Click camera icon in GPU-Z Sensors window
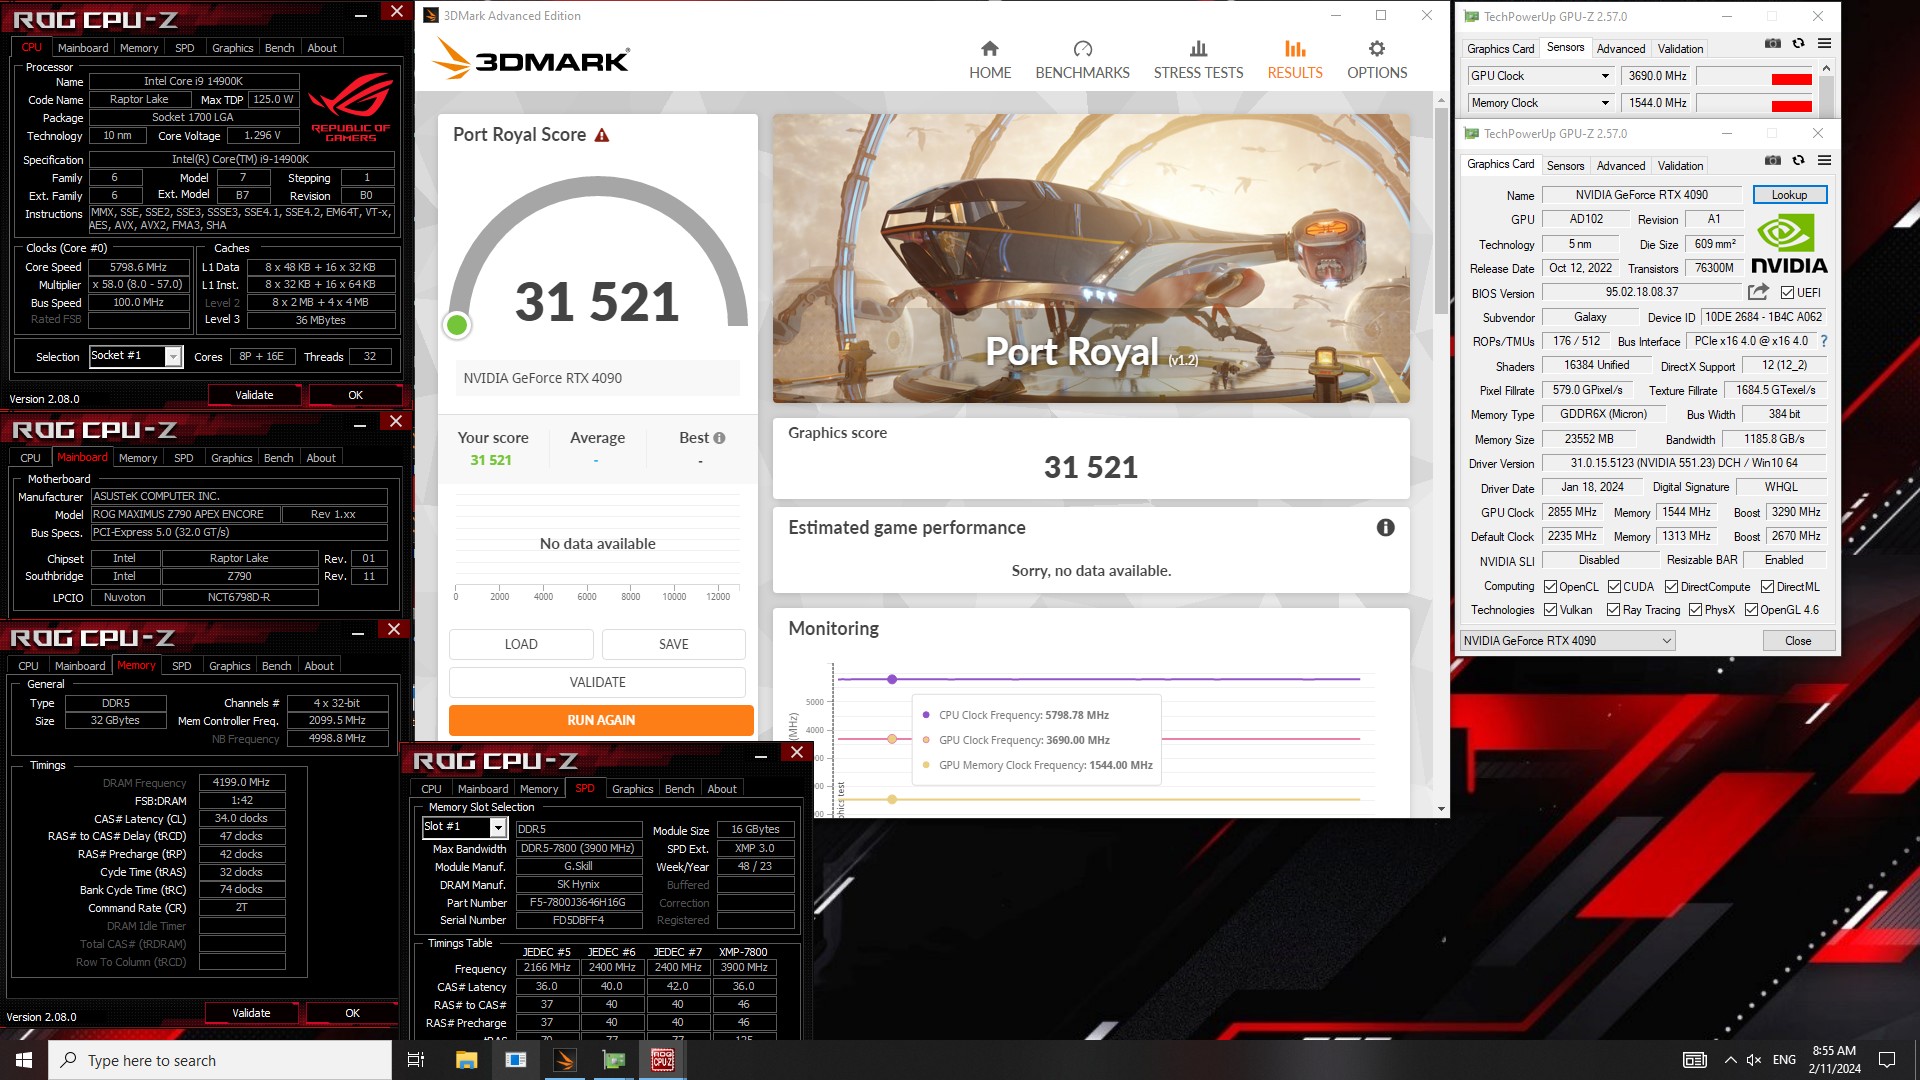The image size is (1920, 1080). coord(1772,43)
